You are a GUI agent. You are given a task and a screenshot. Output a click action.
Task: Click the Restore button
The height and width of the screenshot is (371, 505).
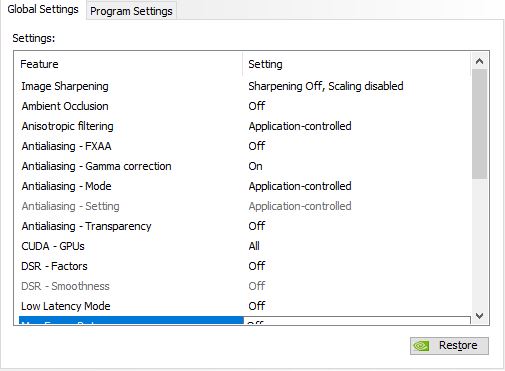[x=449, y=345]
